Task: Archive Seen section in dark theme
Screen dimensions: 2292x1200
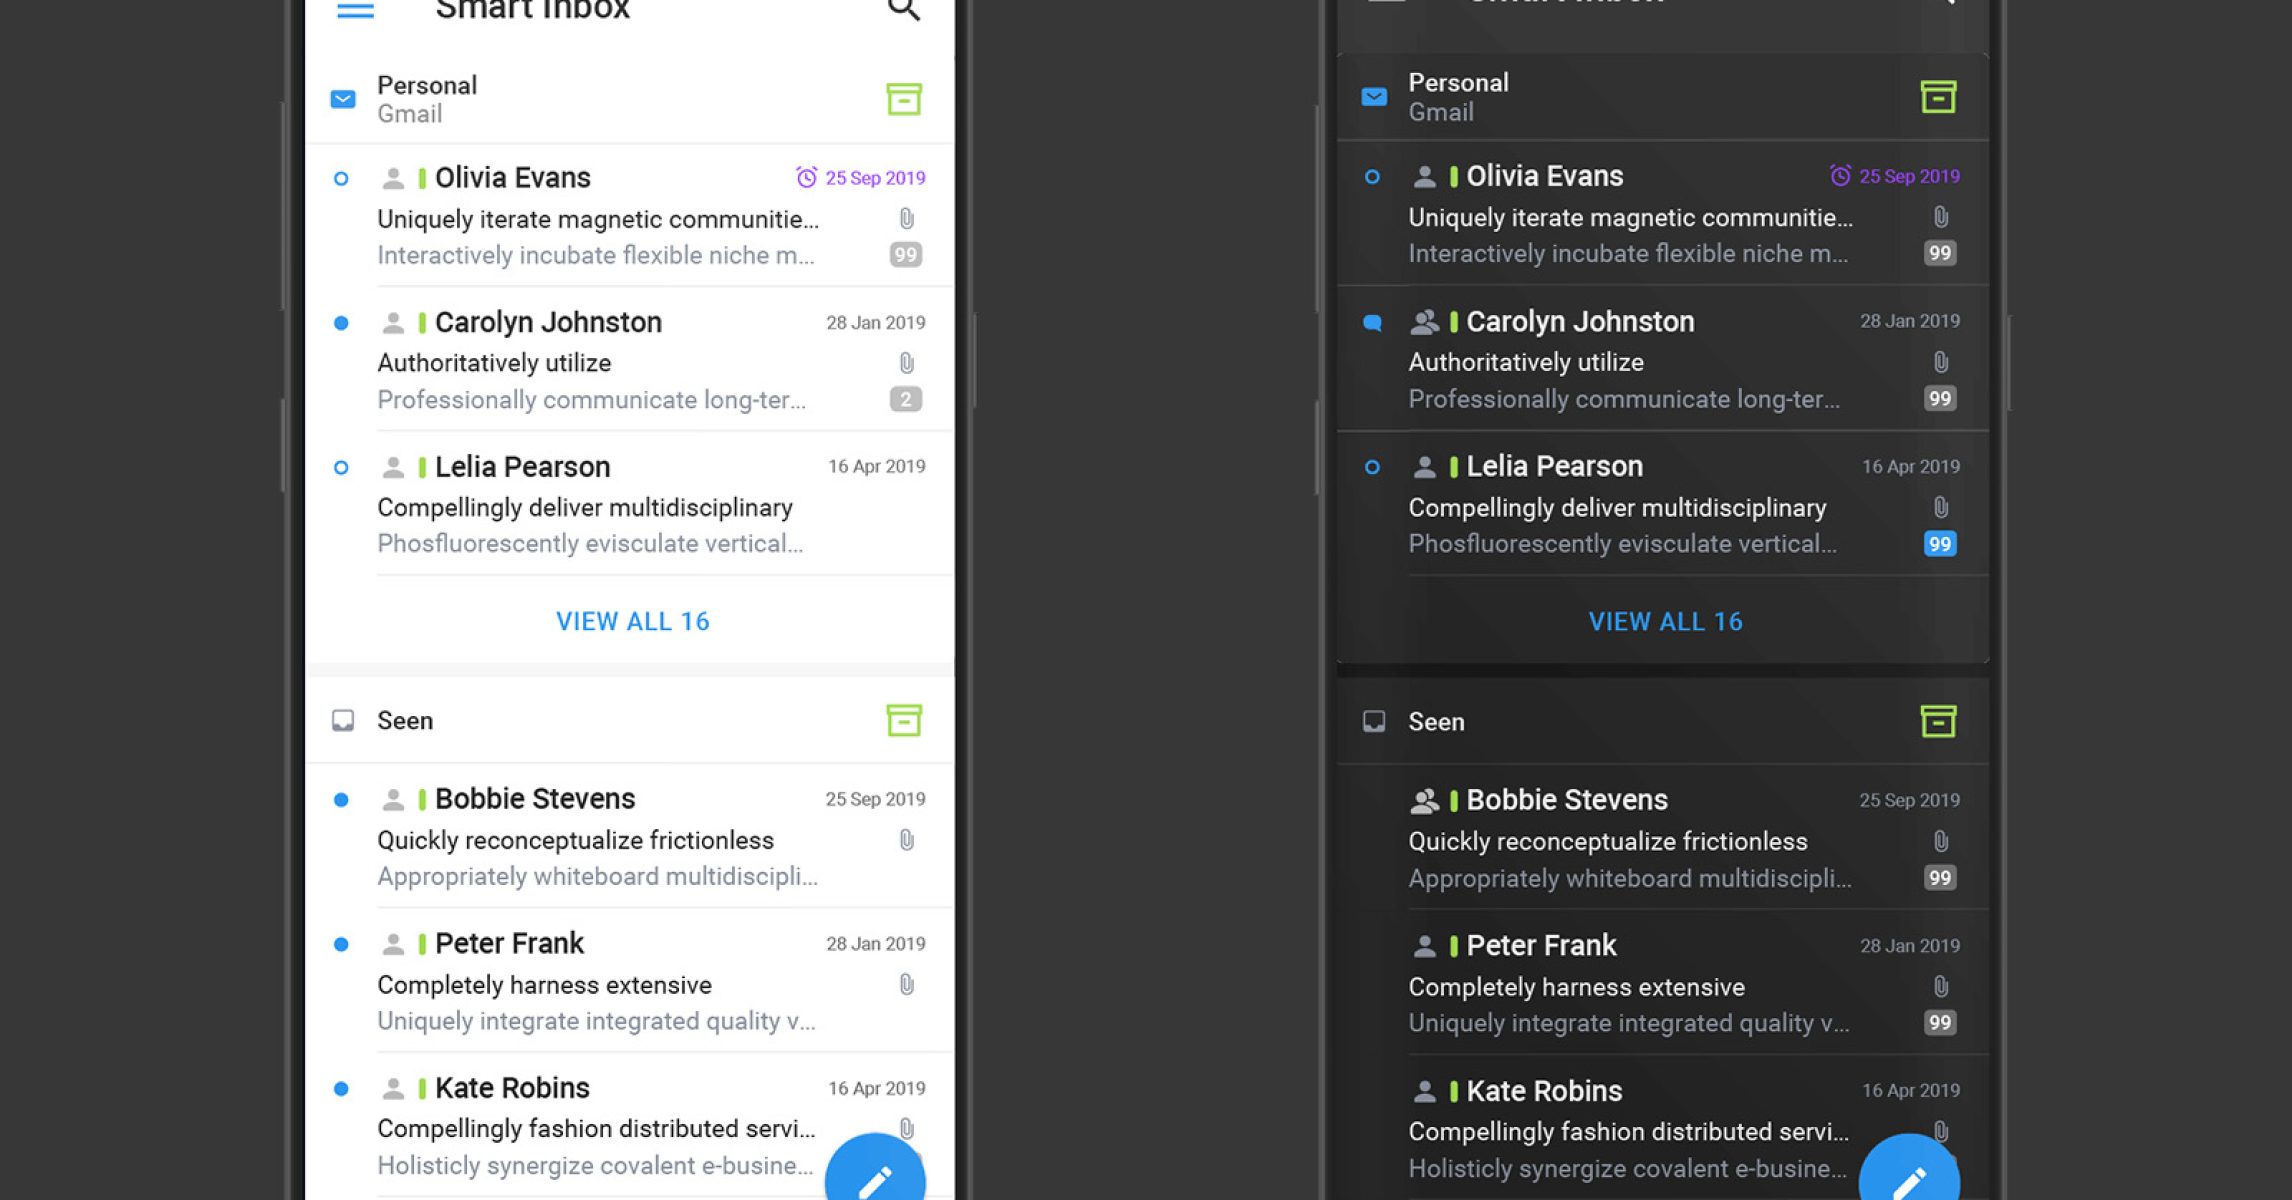Action: click(x=1937, y=721)
